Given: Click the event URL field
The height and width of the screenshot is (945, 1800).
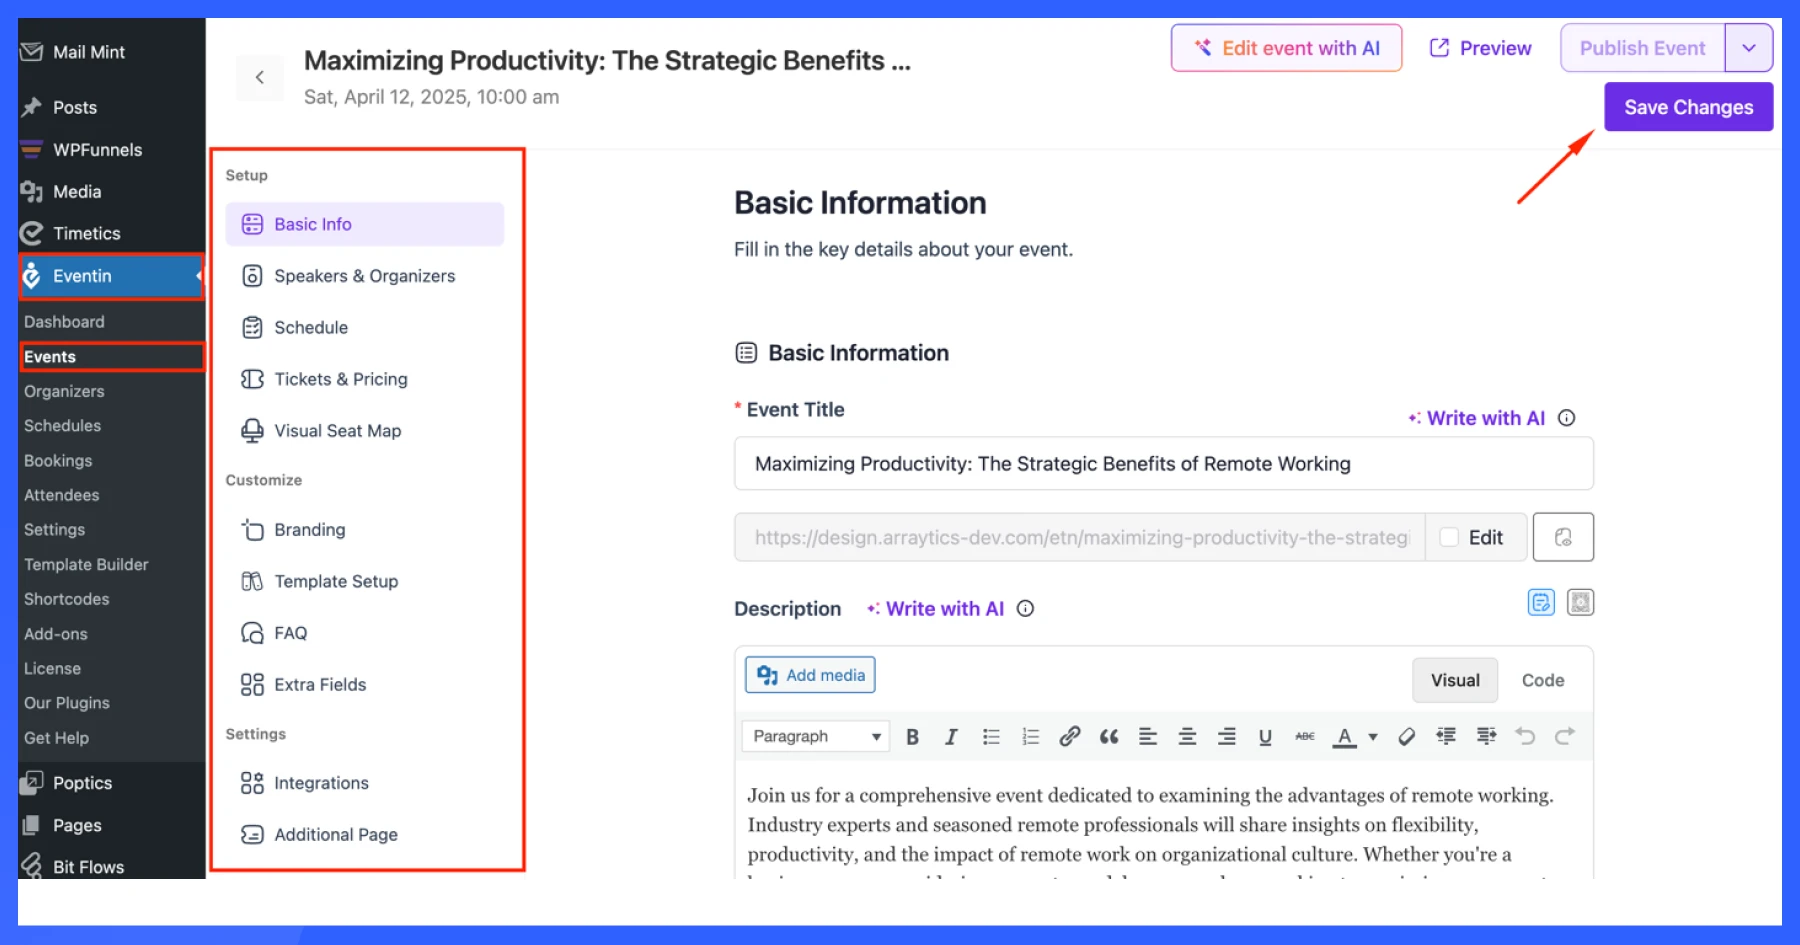Looking at the screenshot, I should 1080,538.
